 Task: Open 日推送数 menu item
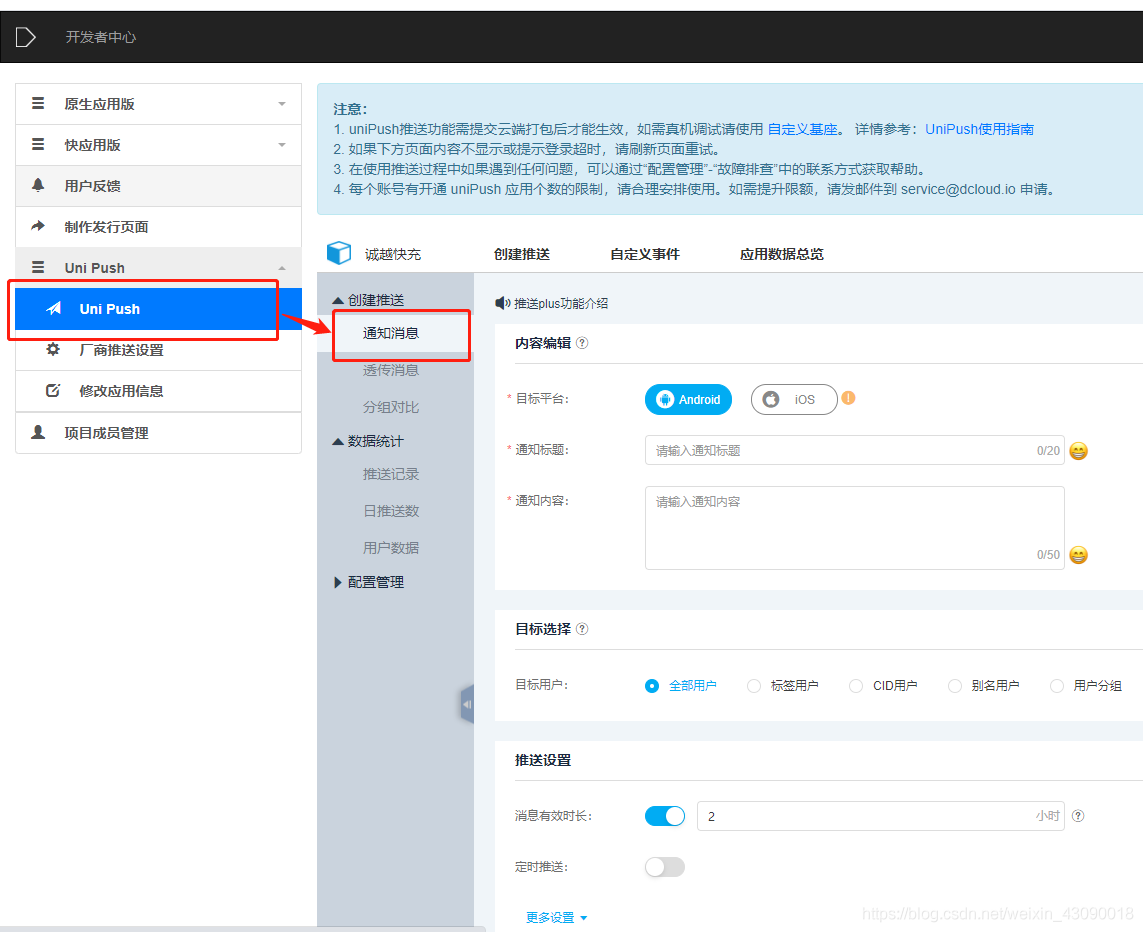point(391,511)
